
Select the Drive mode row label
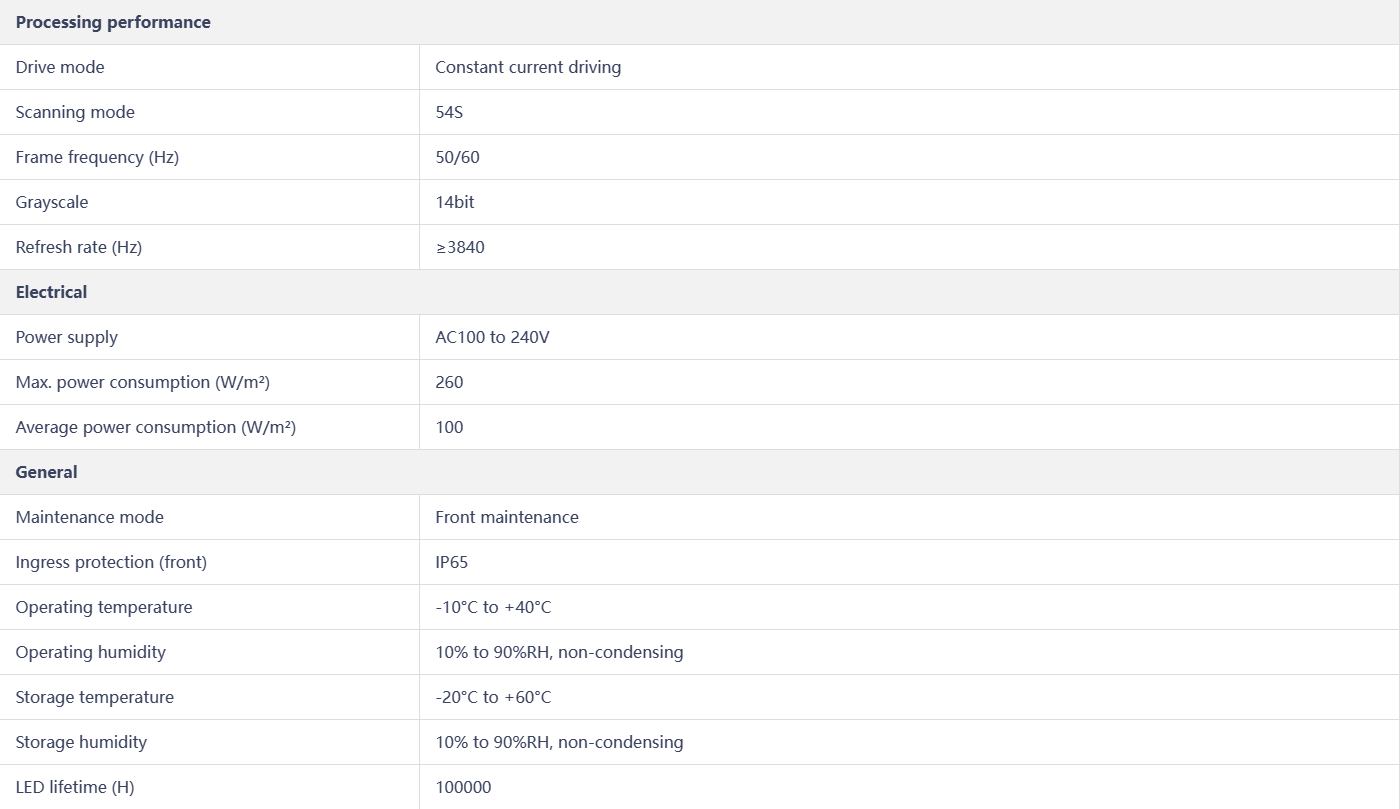click(60, 67)
